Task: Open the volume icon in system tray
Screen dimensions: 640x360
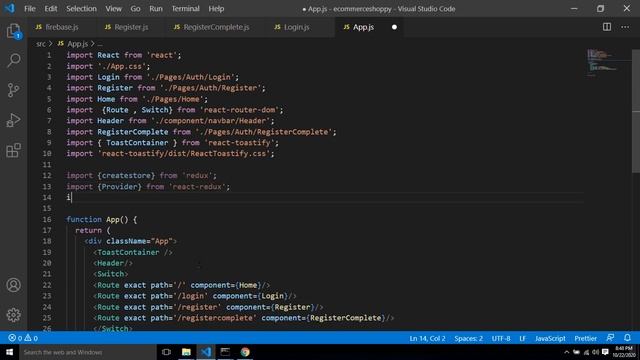Action: 596,352
